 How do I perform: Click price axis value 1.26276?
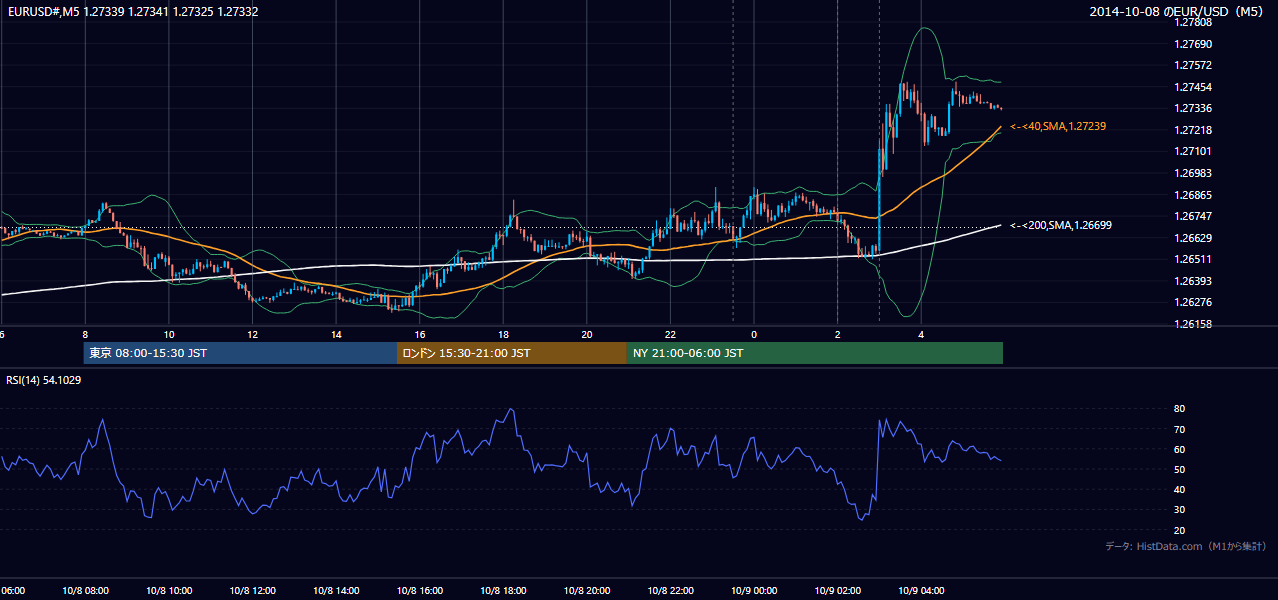click(1194, 302)
